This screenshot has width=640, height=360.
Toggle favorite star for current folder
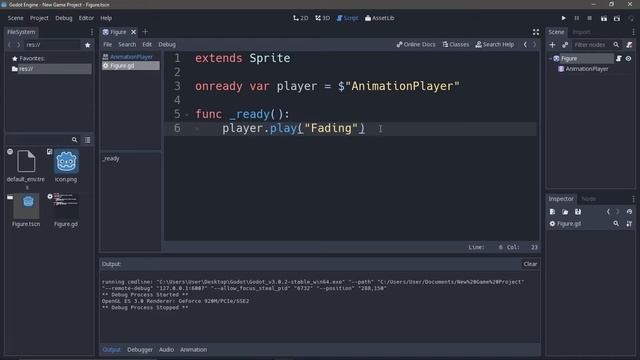click(x=87, y=45)
